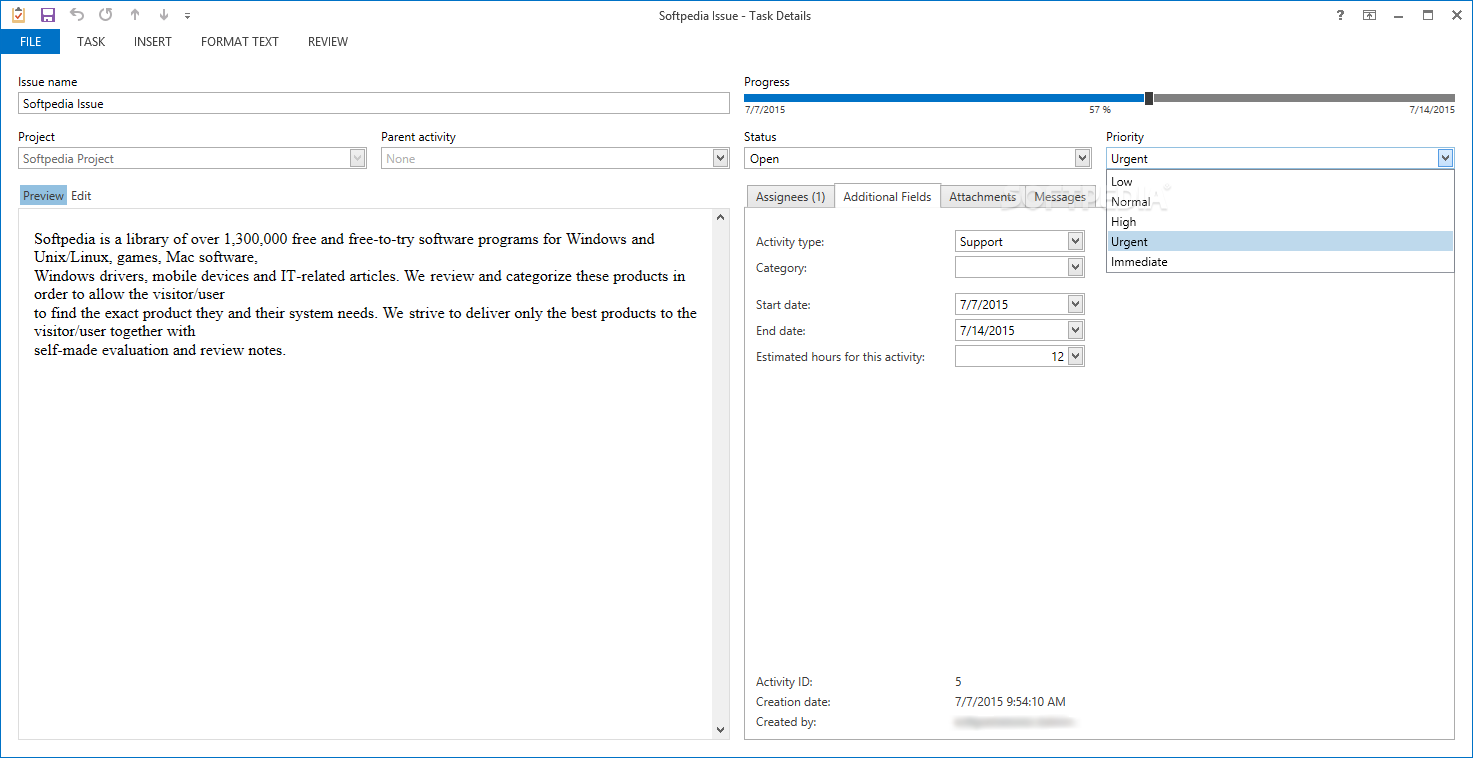Image resolution: width=1473 pixels, height=758 pixels.
Task: Open the End date picker
Action: pos(1076,330)
